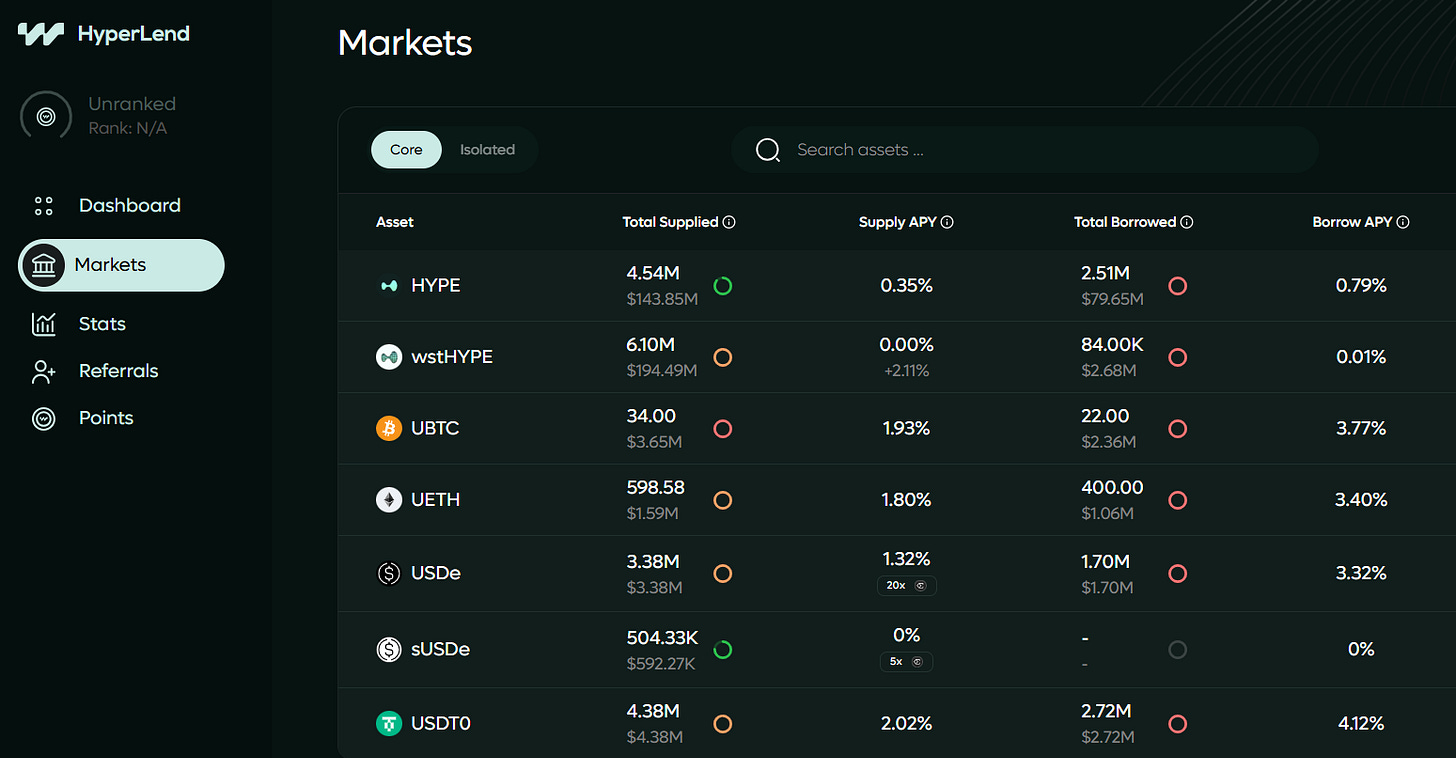Click USDe '3.32%' borrow APY
1456x758 pixels.
1361,573
